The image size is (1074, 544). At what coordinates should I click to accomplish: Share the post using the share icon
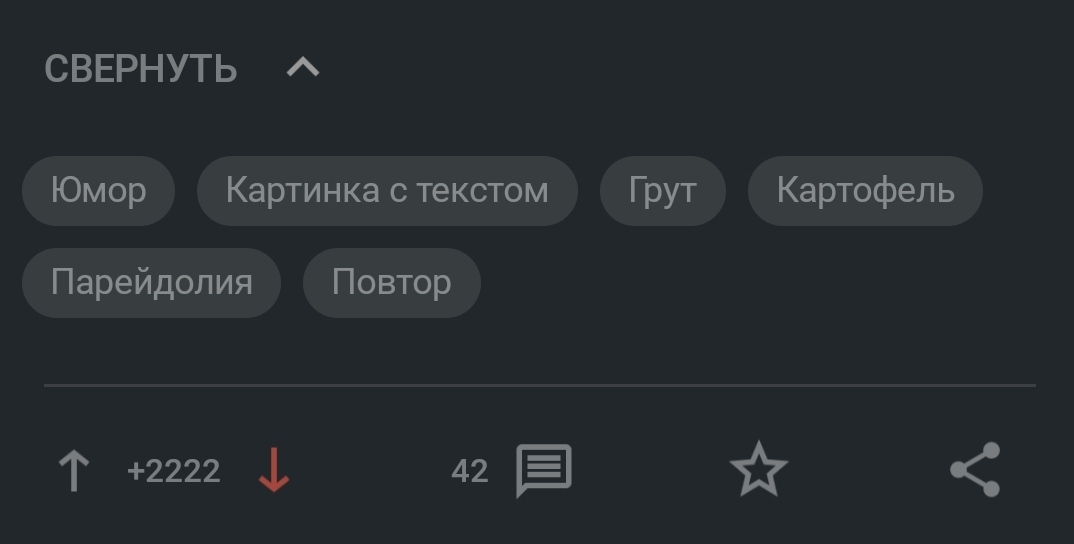tap(975, 469)
